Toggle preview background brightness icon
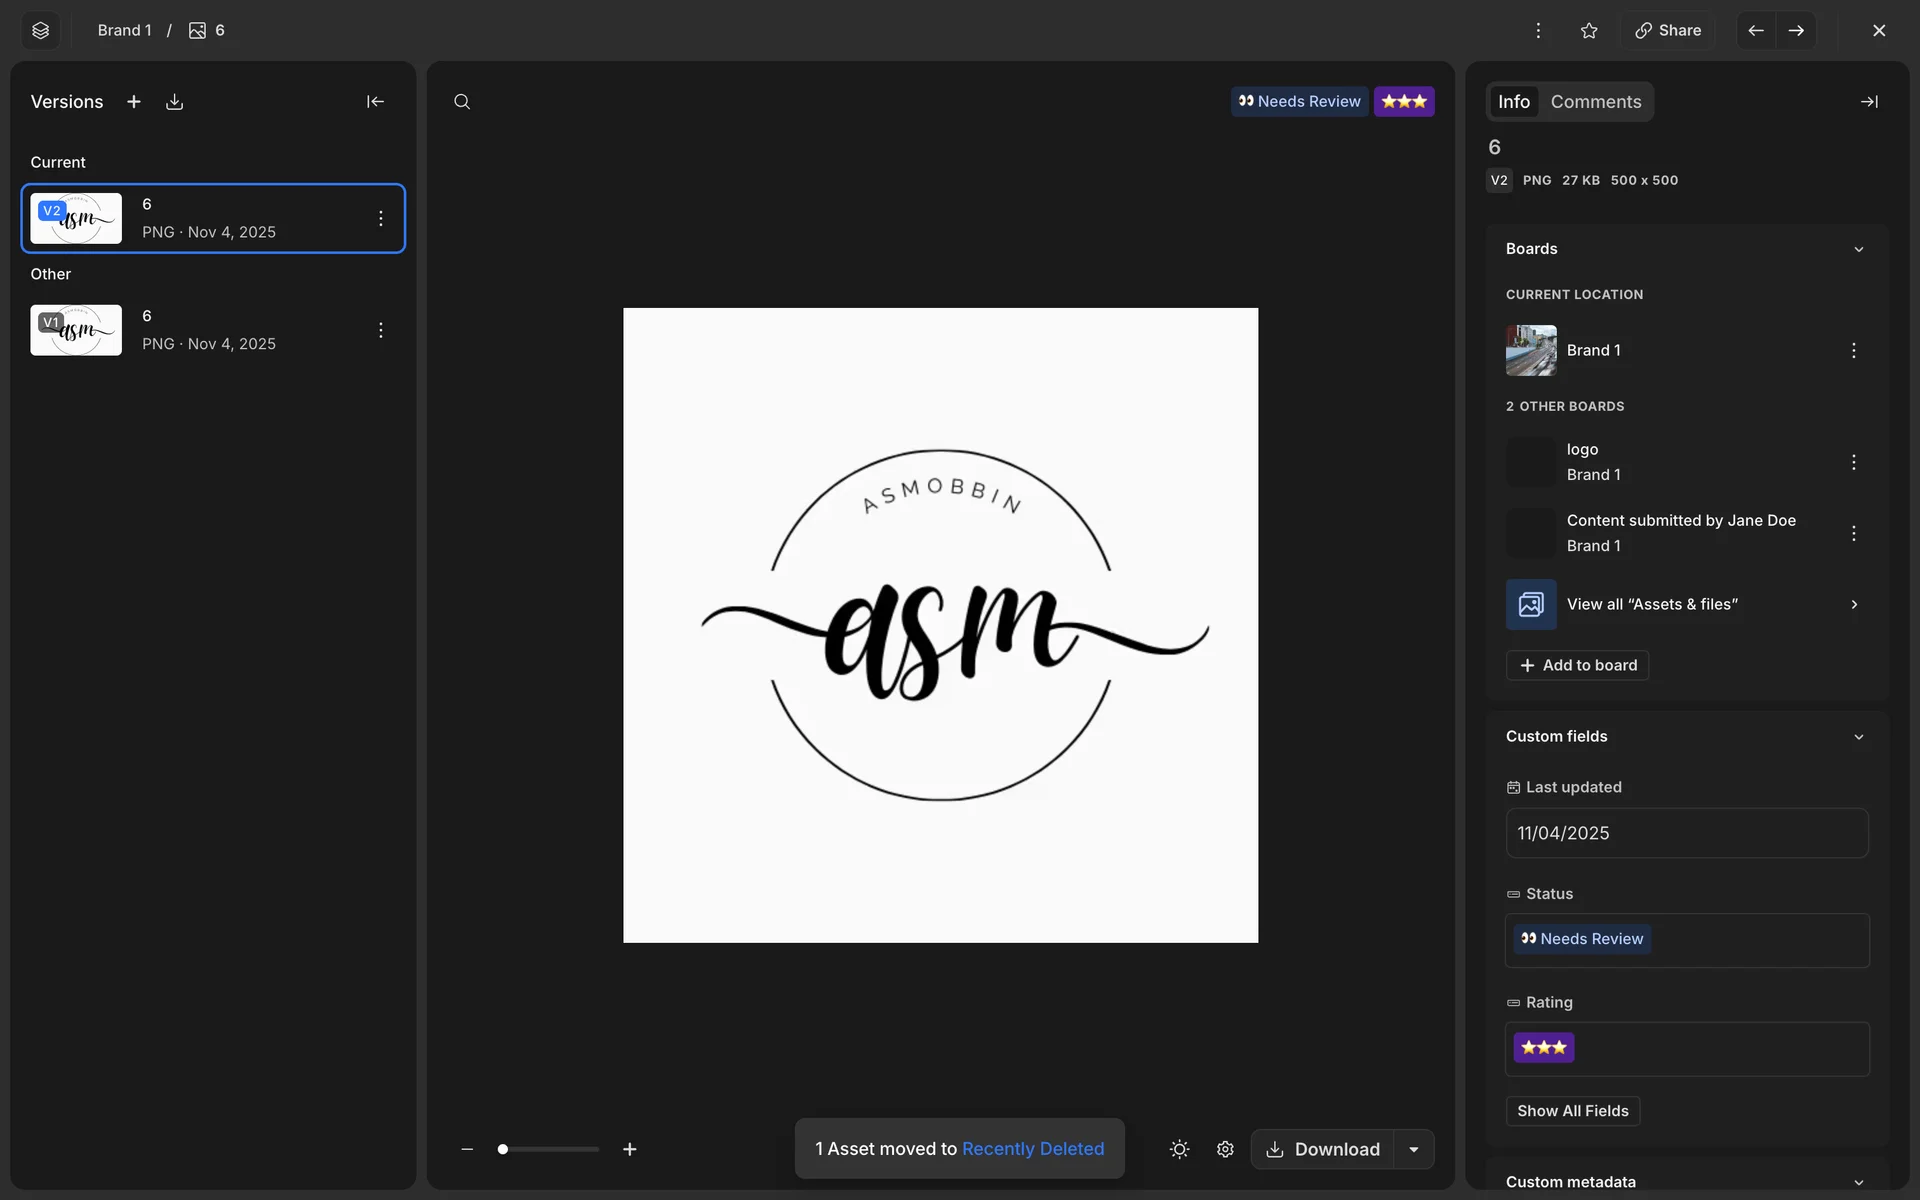This screenshot has height=1200, width=1920. pyautogui.click(x=1179, y=1149)
